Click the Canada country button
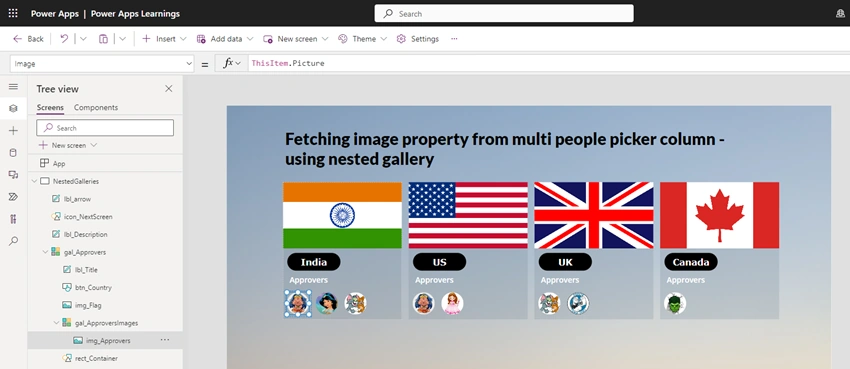 click(x=691, y=262)
